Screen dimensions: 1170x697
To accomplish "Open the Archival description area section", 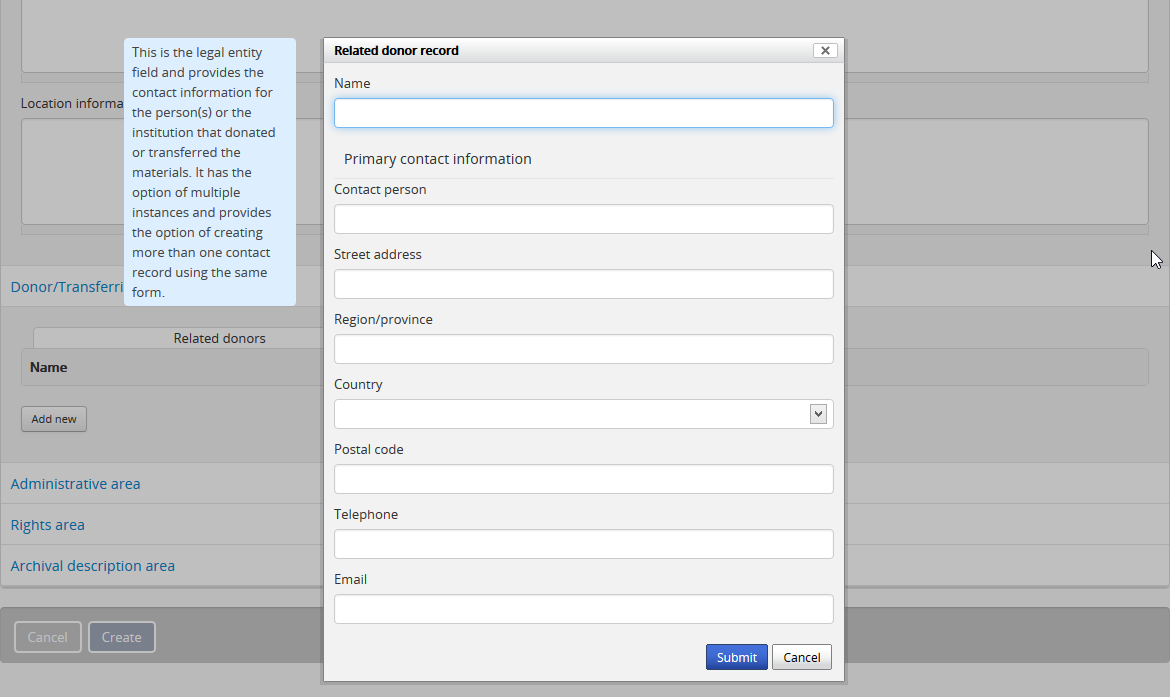I will 92,566.
